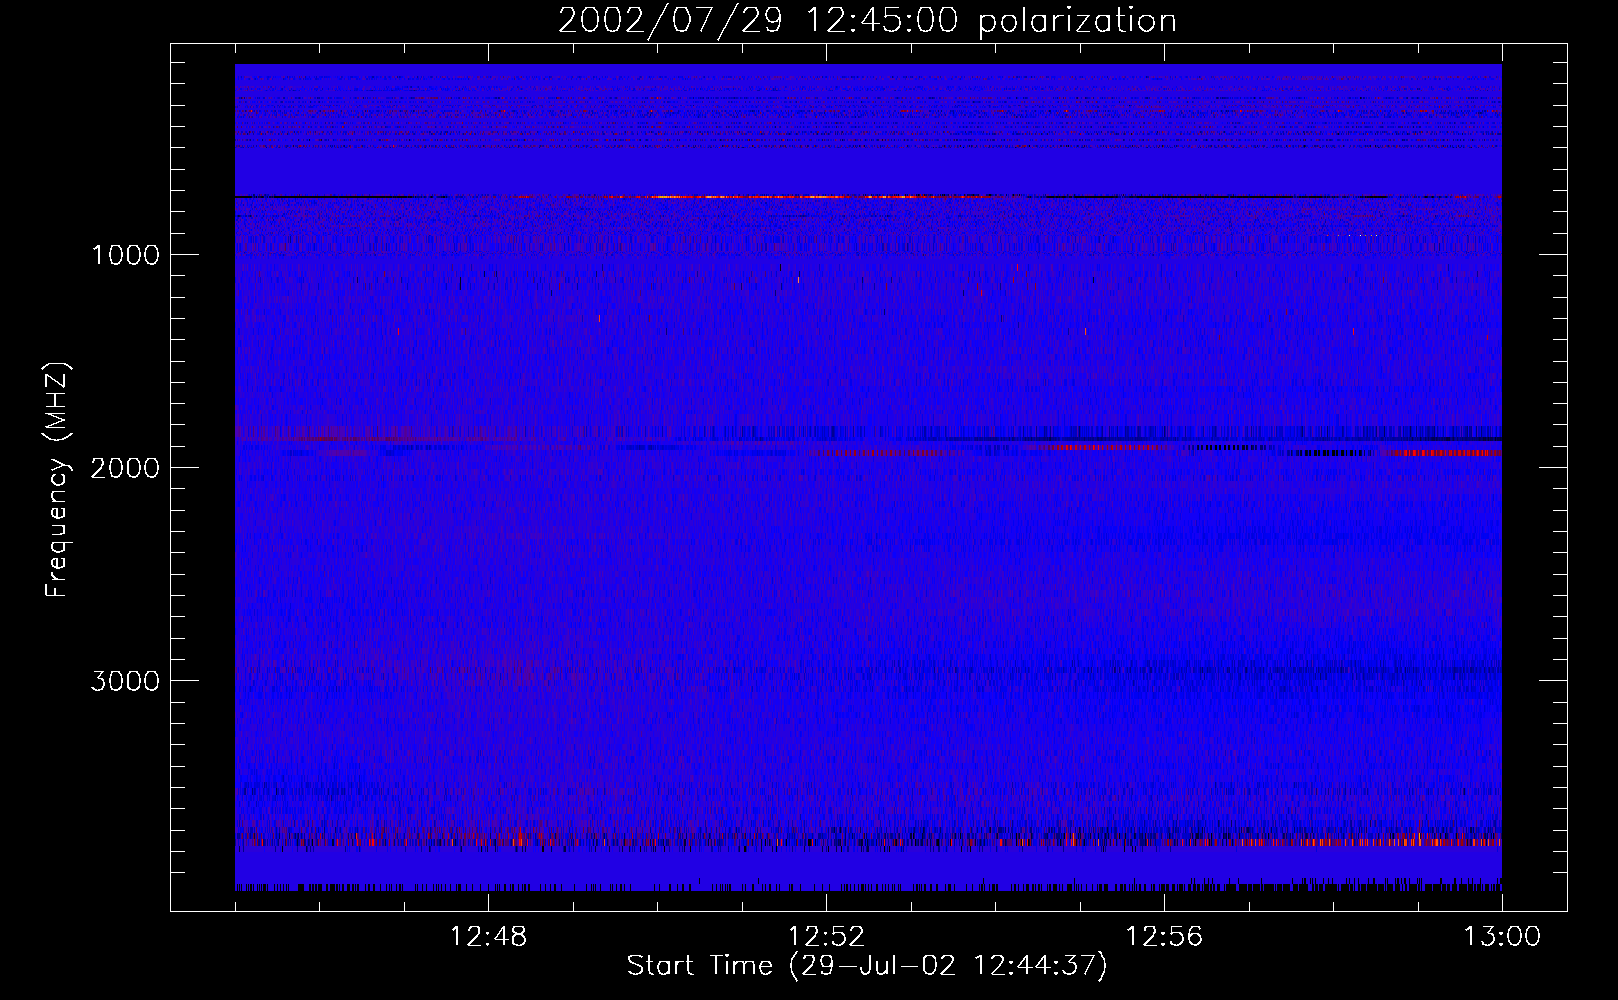This screenshot has height=1000, width=1618.
Task: Select the 3000 frequency tick label
Action: point(125,681)
